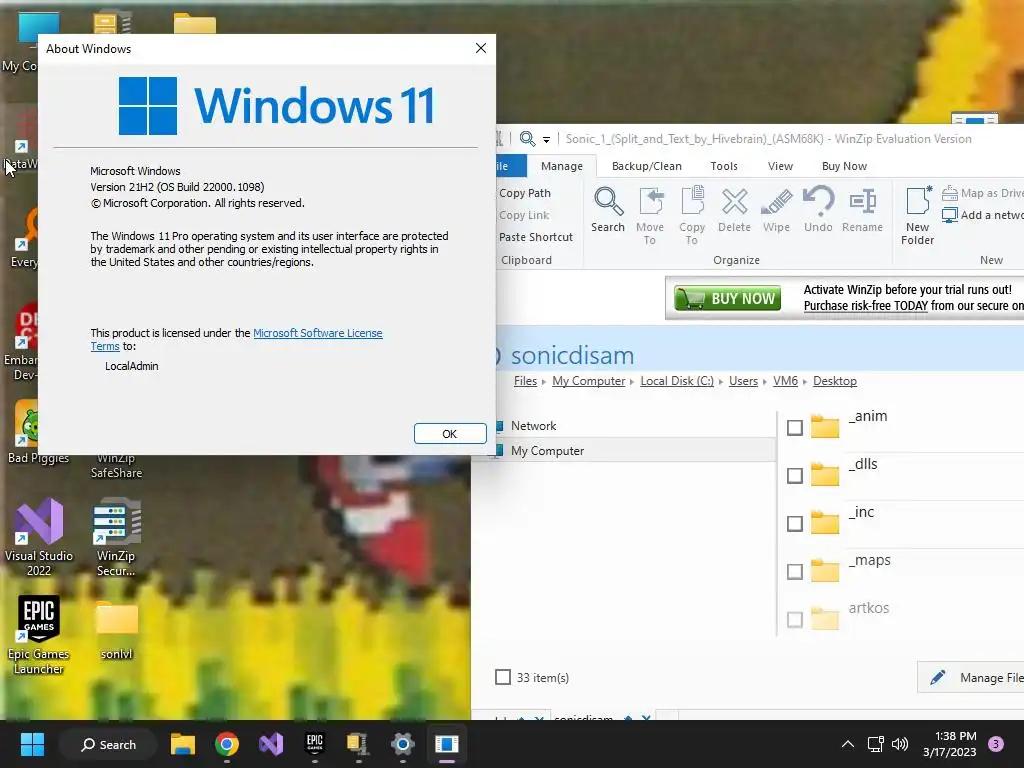The width and height of the screenshot is (1024, 768).
Task: Check the _dlls folder checkbox
Action: point(795,475)
